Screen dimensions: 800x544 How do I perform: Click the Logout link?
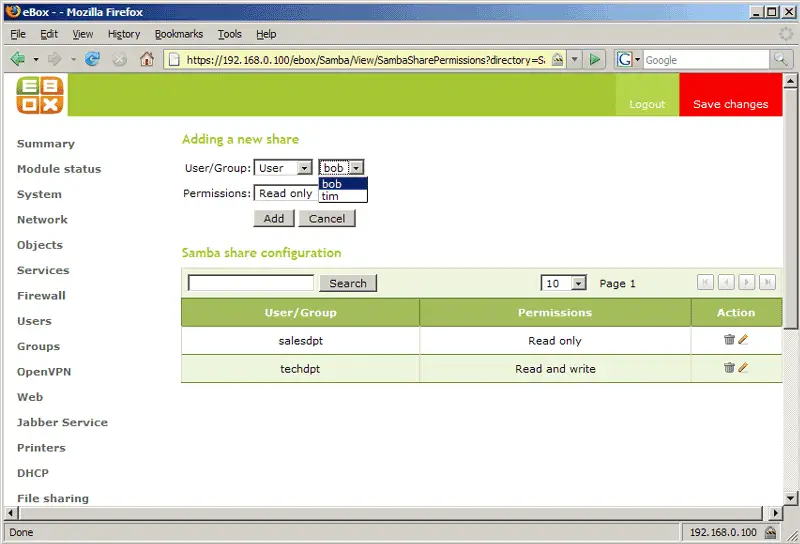[x=647, y=104]
